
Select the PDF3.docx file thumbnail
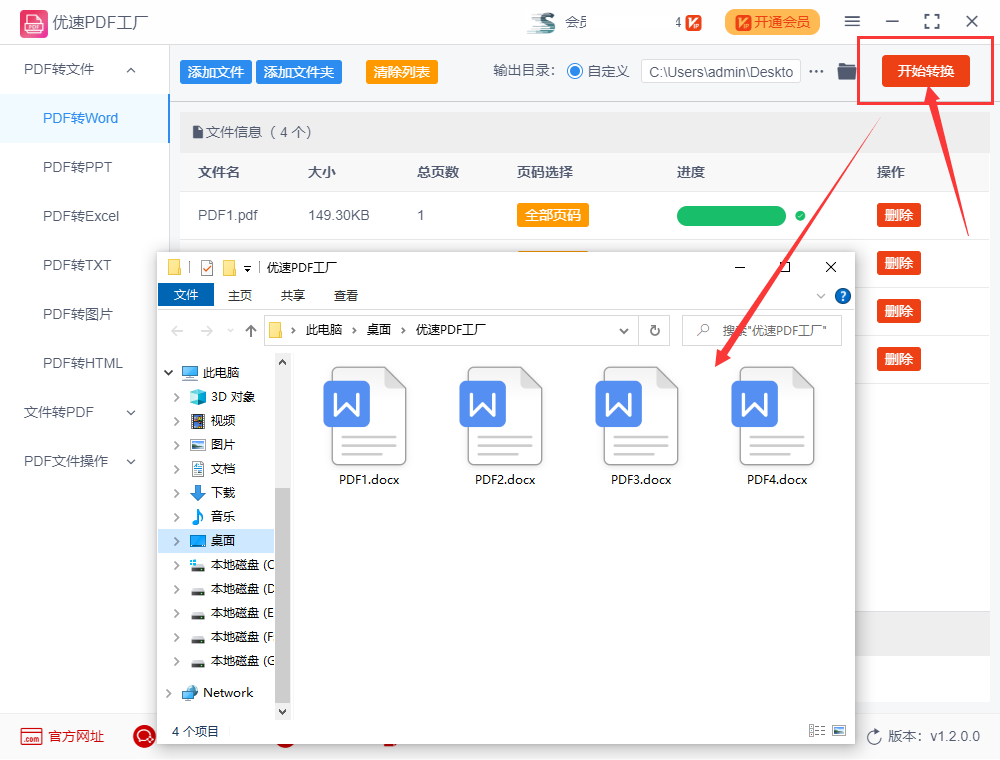[x=640, y=417]
